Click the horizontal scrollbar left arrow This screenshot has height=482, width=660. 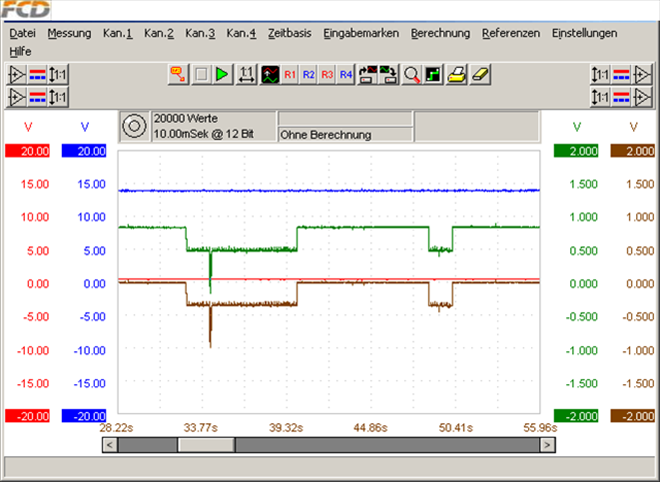pos(109,444)
